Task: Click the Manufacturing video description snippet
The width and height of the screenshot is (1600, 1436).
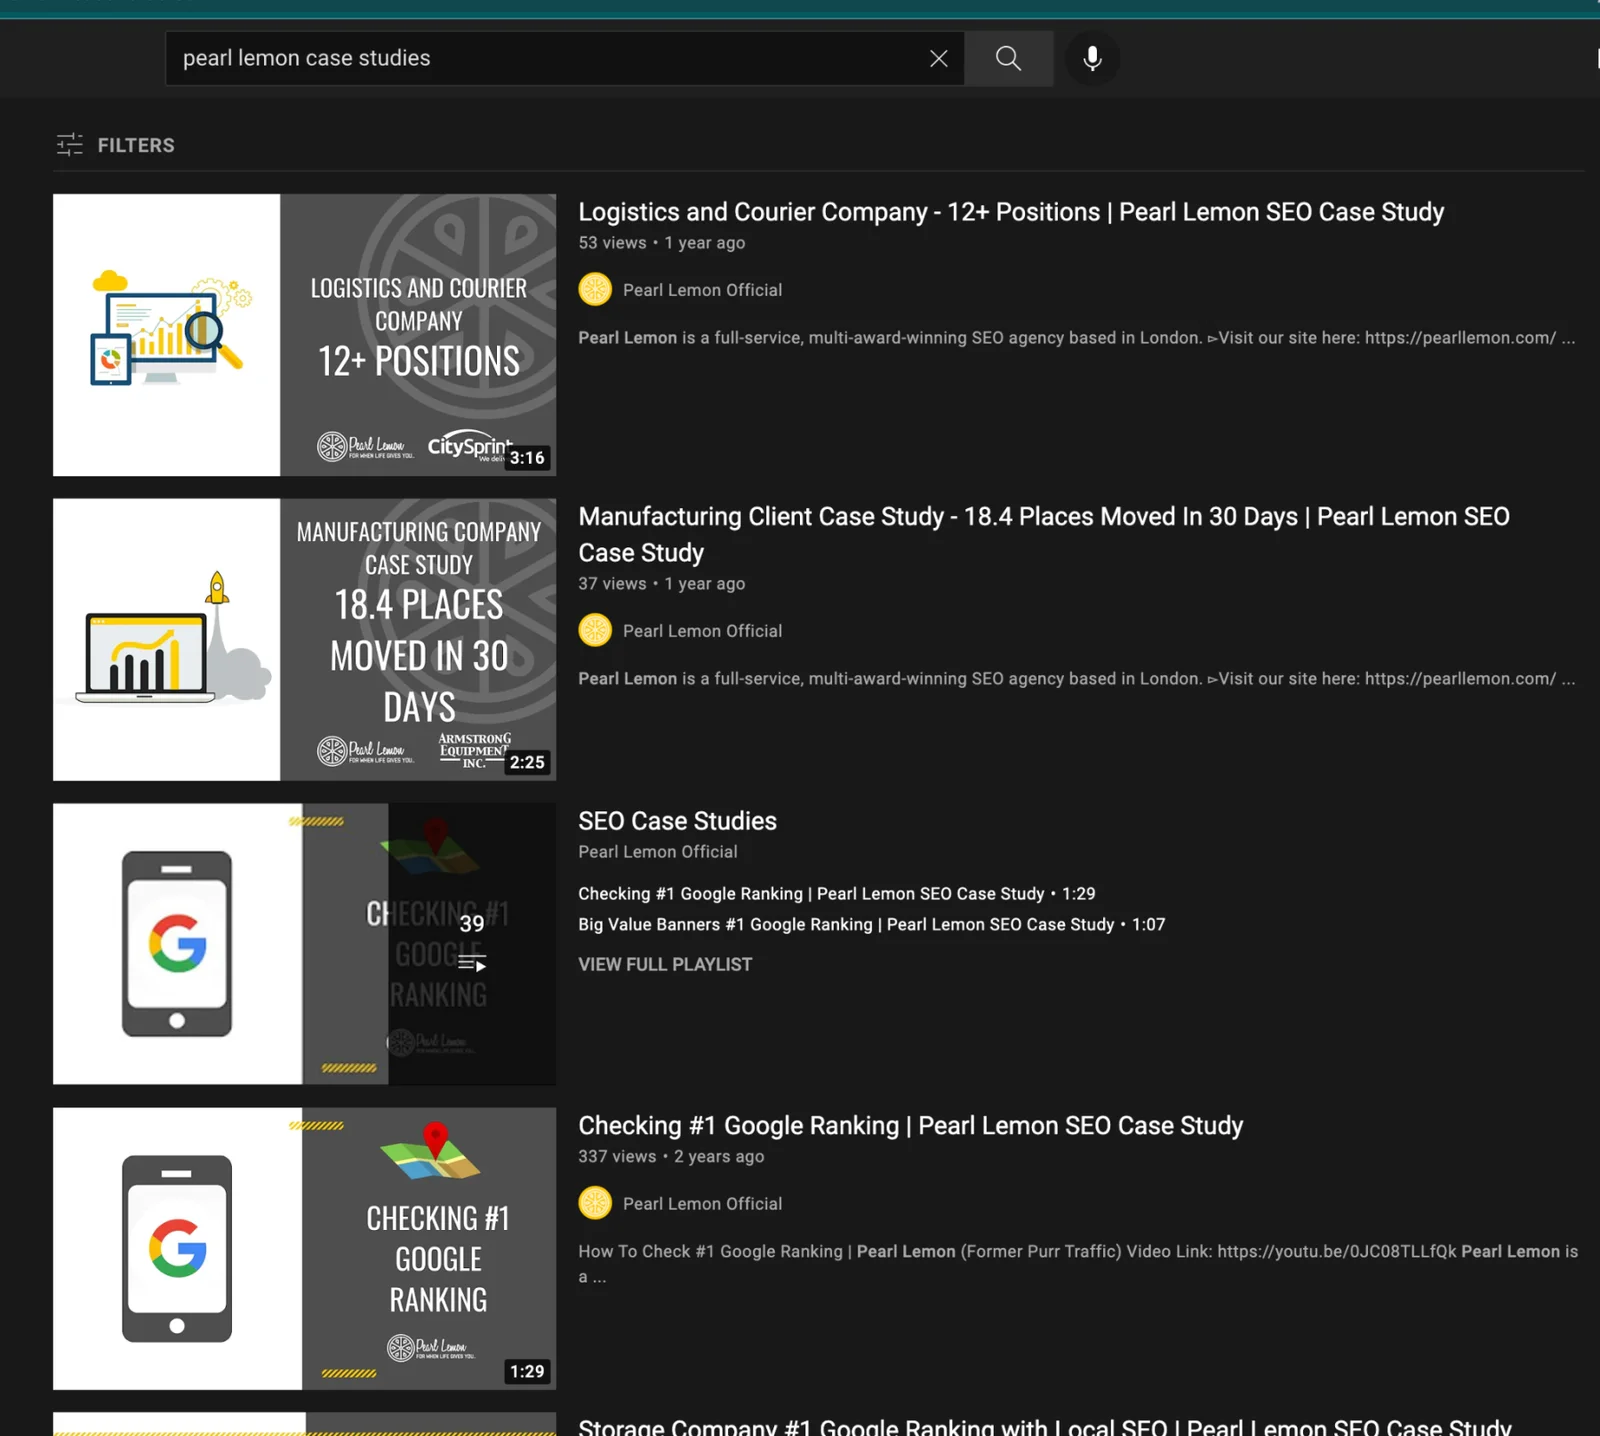Action: 1076,679
